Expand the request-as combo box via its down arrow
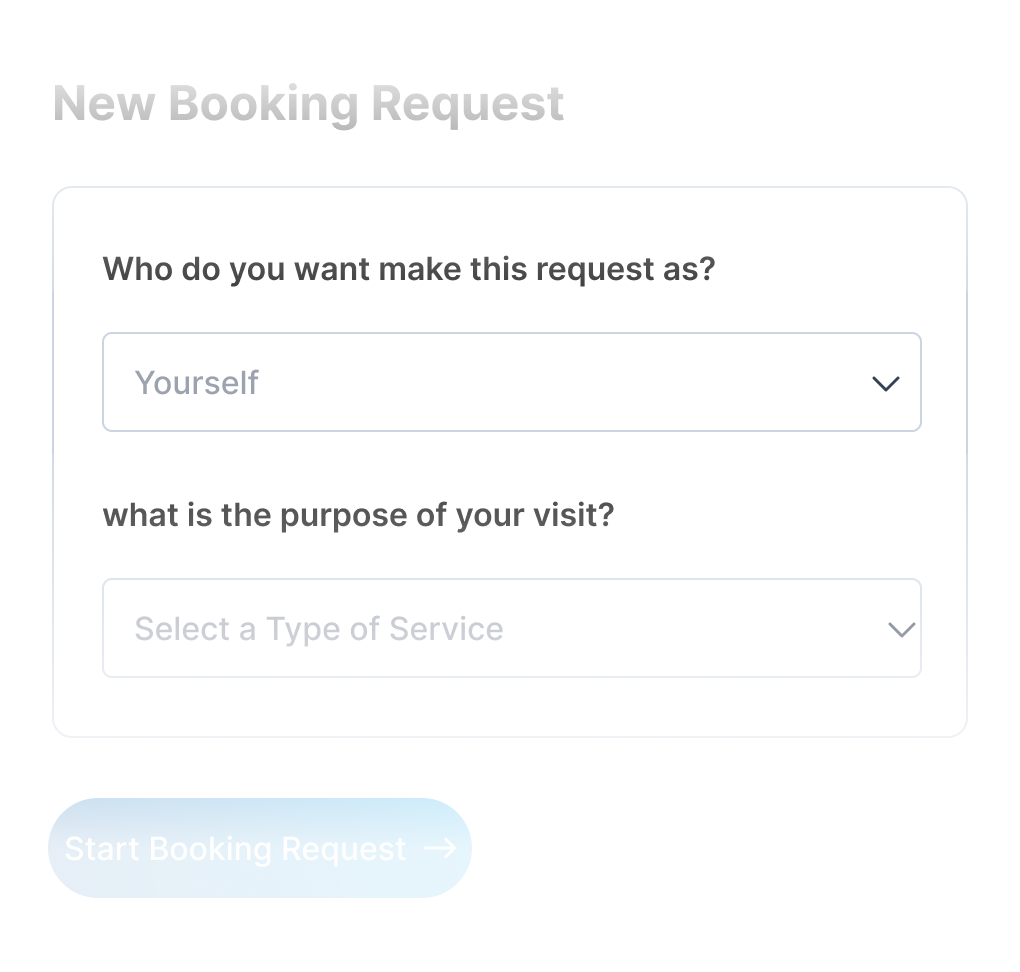This screenshot has width=1020, height=972. pyautogui.click(x=886, y=383)
